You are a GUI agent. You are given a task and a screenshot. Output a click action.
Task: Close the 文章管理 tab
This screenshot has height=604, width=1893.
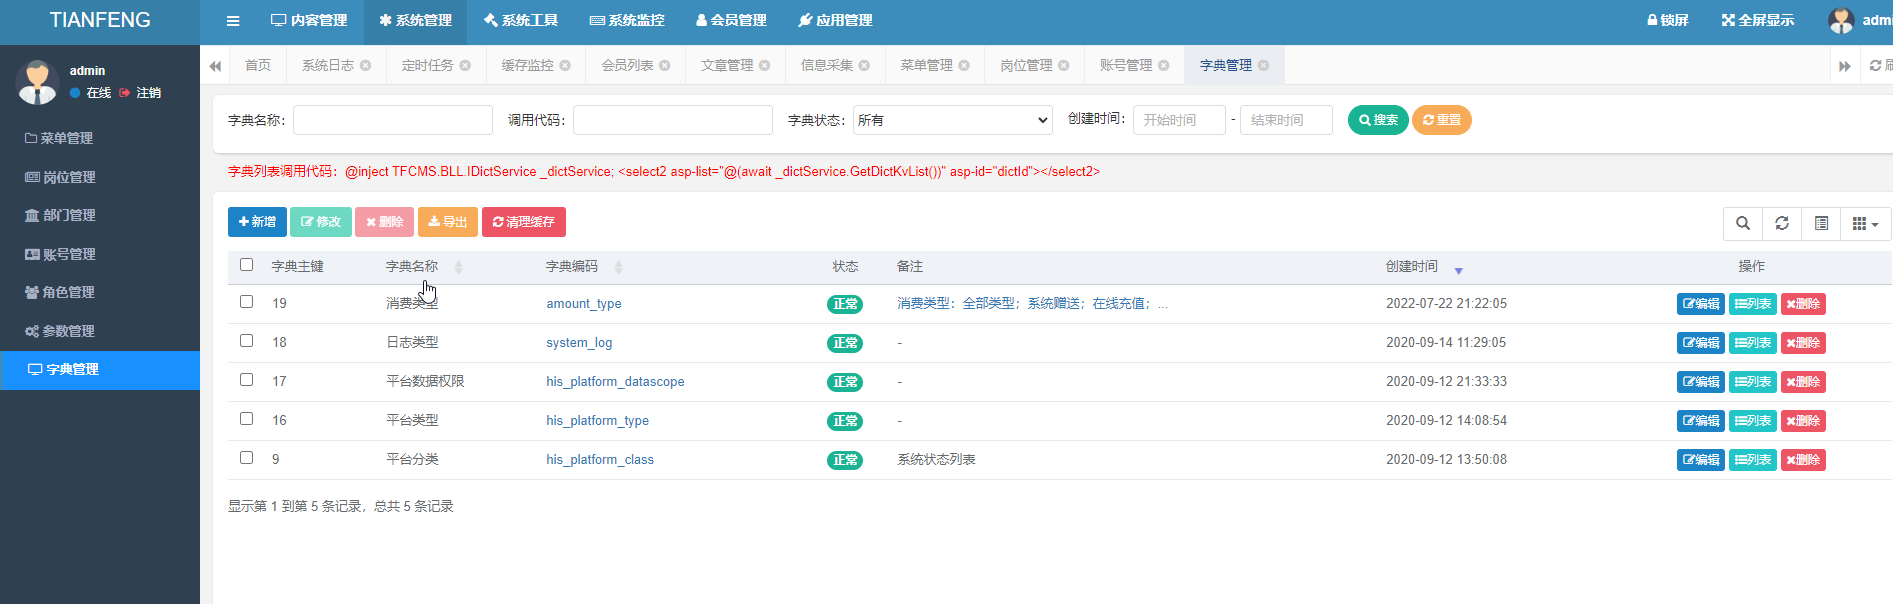coord(765,66)
